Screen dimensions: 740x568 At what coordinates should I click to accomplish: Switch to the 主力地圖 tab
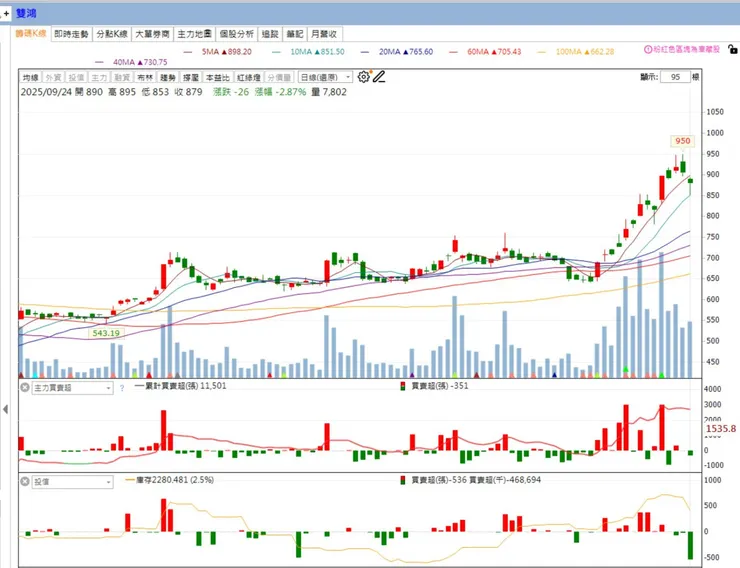pyautogui.click(x=194, y=34)
